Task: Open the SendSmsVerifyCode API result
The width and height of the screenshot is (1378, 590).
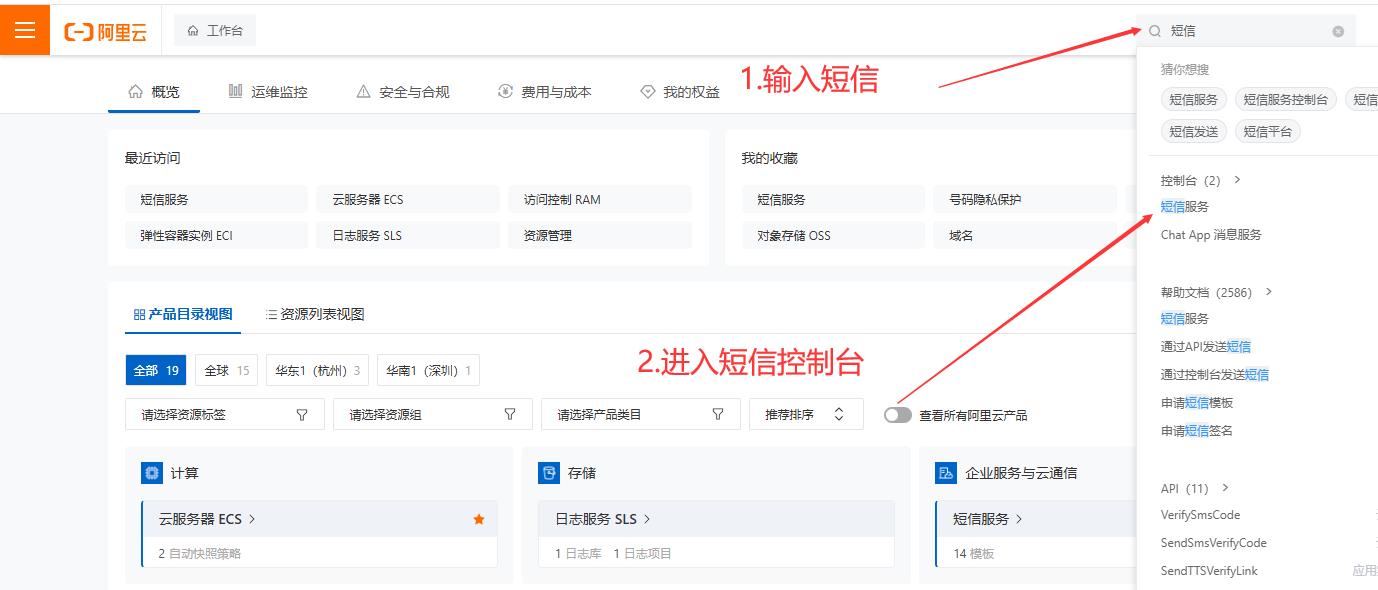Action: click(1214, 543)
